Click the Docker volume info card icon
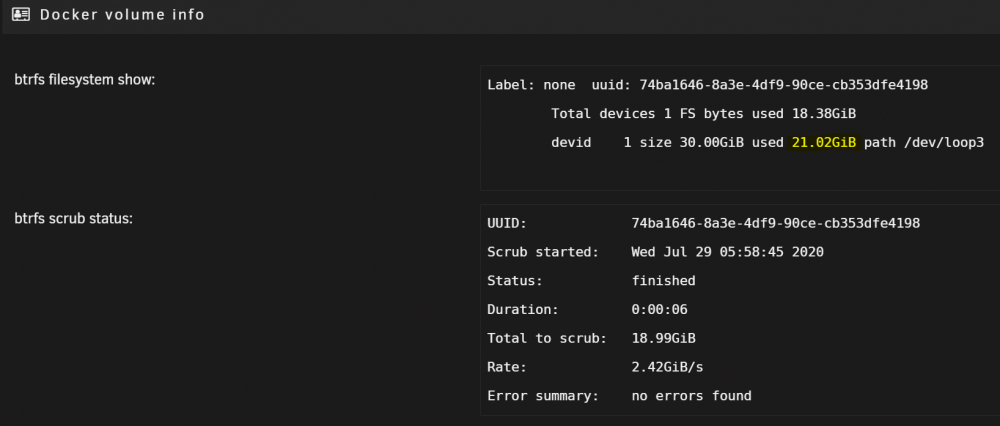1000x426 pixels. tap(21, 14)
